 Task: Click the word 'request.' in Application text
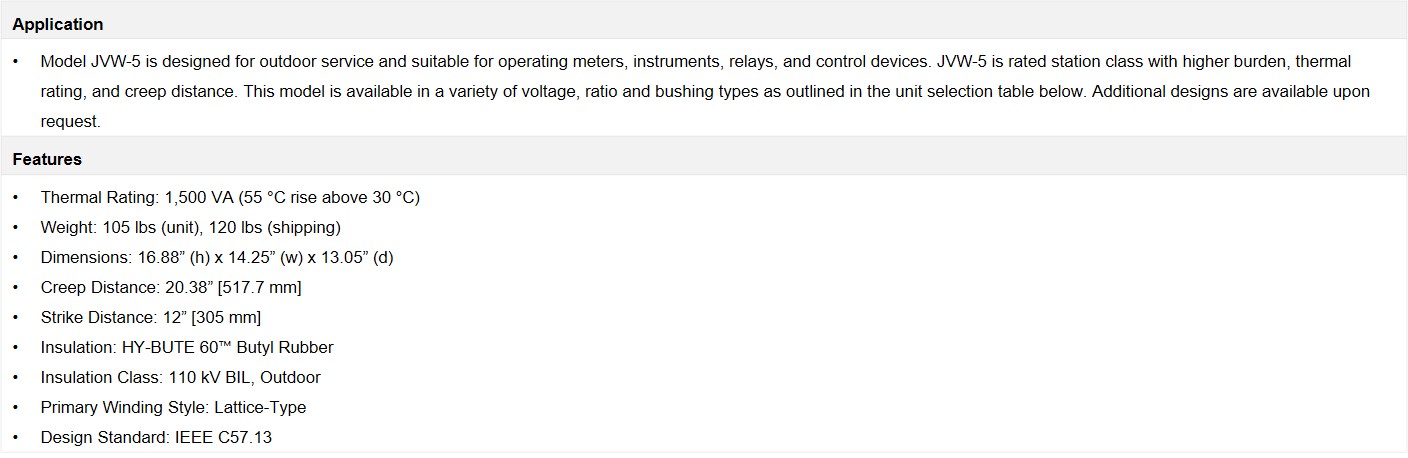[x=71, y=122]
